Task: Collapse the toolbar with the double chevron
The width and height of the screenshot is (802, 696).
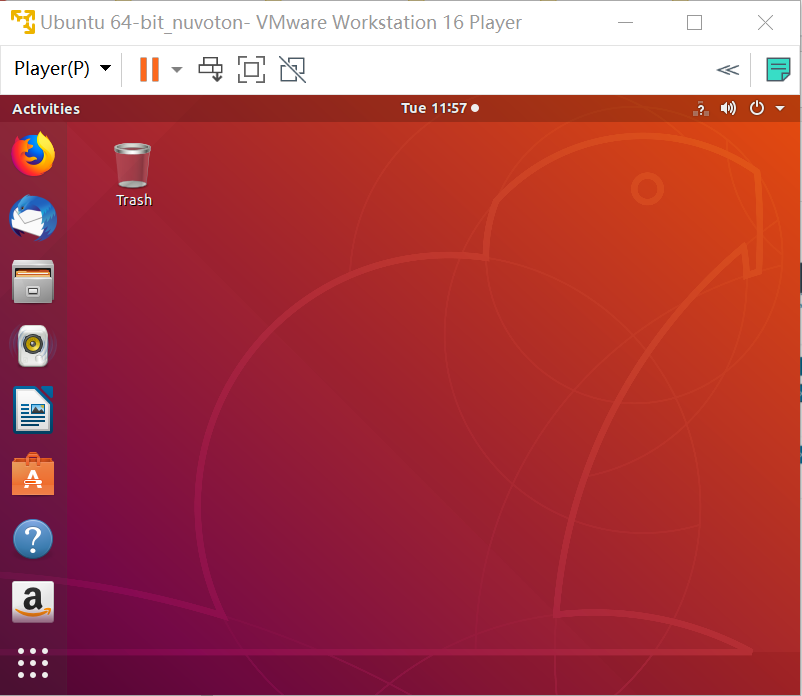Action: point(727,70)
